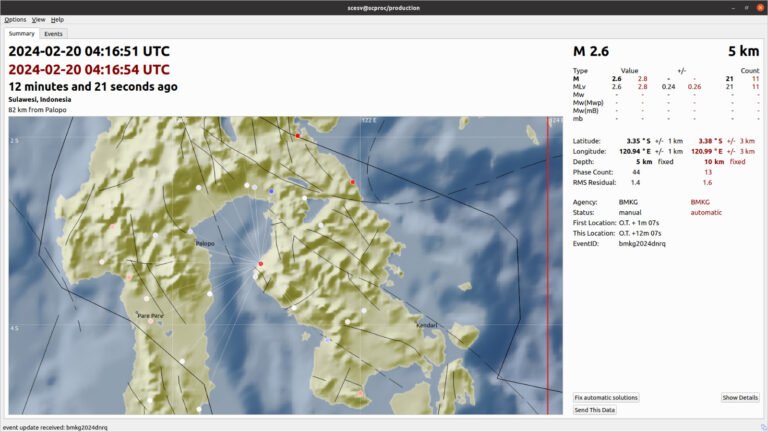Screen dimensions: 768x432
Task: Click the RMS Residual value 1.4
Action: 636,183
